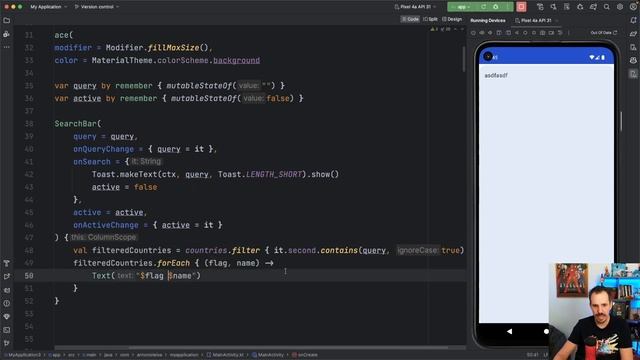Select Running Devices panel title
Image resolution: width=640 pixels, height=360 pixels.
pos(488,20)
